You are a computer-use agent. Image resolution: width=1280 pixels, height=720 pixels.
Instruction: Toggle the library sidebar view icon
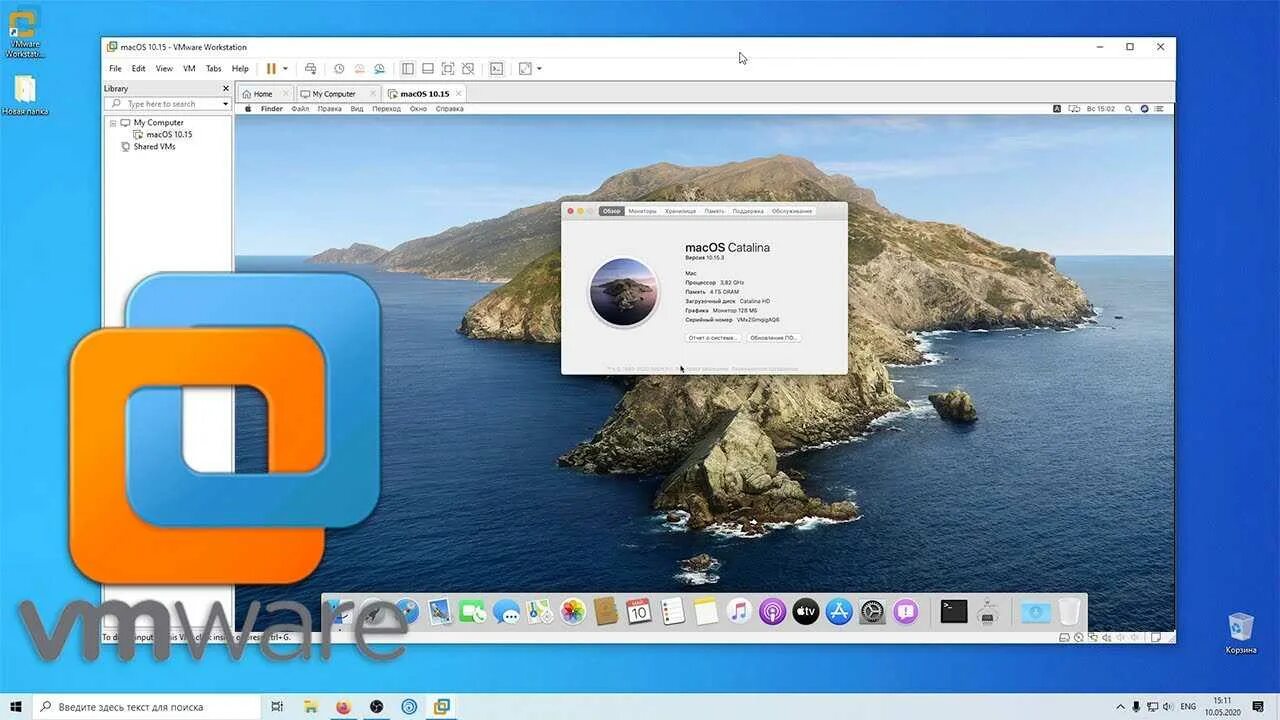[x=407, y=69]
